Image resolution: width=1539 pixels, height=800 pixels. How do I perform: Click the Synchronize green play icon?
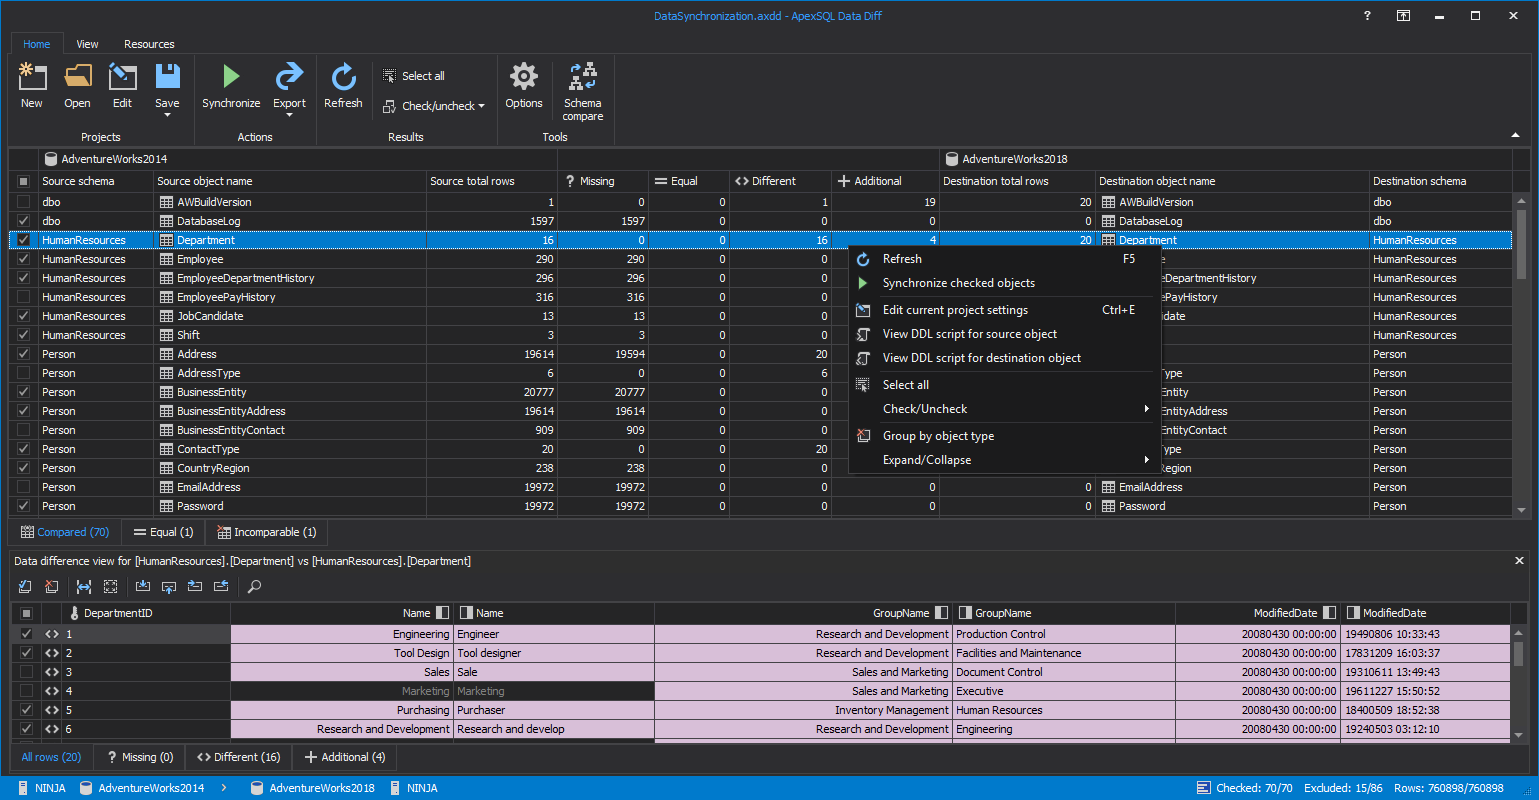(x=231, y=77)
